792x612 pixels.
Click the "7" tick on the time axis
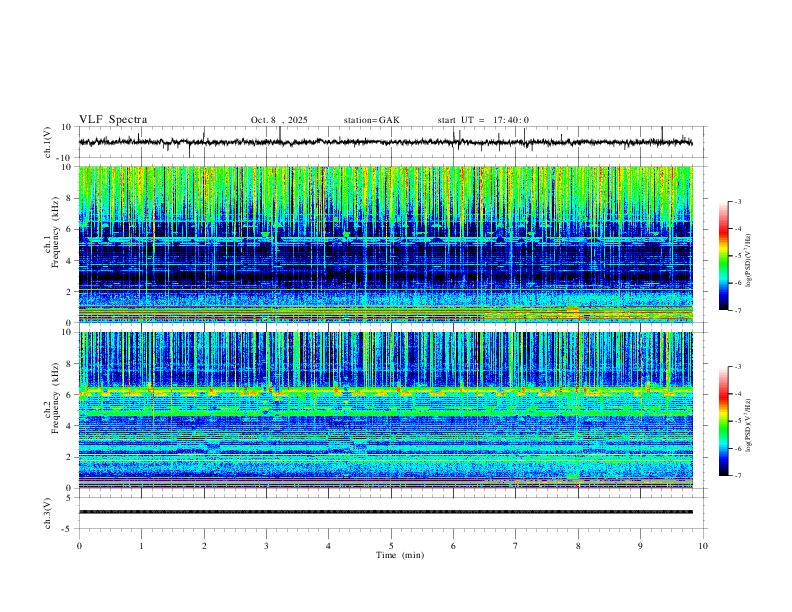[516, 546]
